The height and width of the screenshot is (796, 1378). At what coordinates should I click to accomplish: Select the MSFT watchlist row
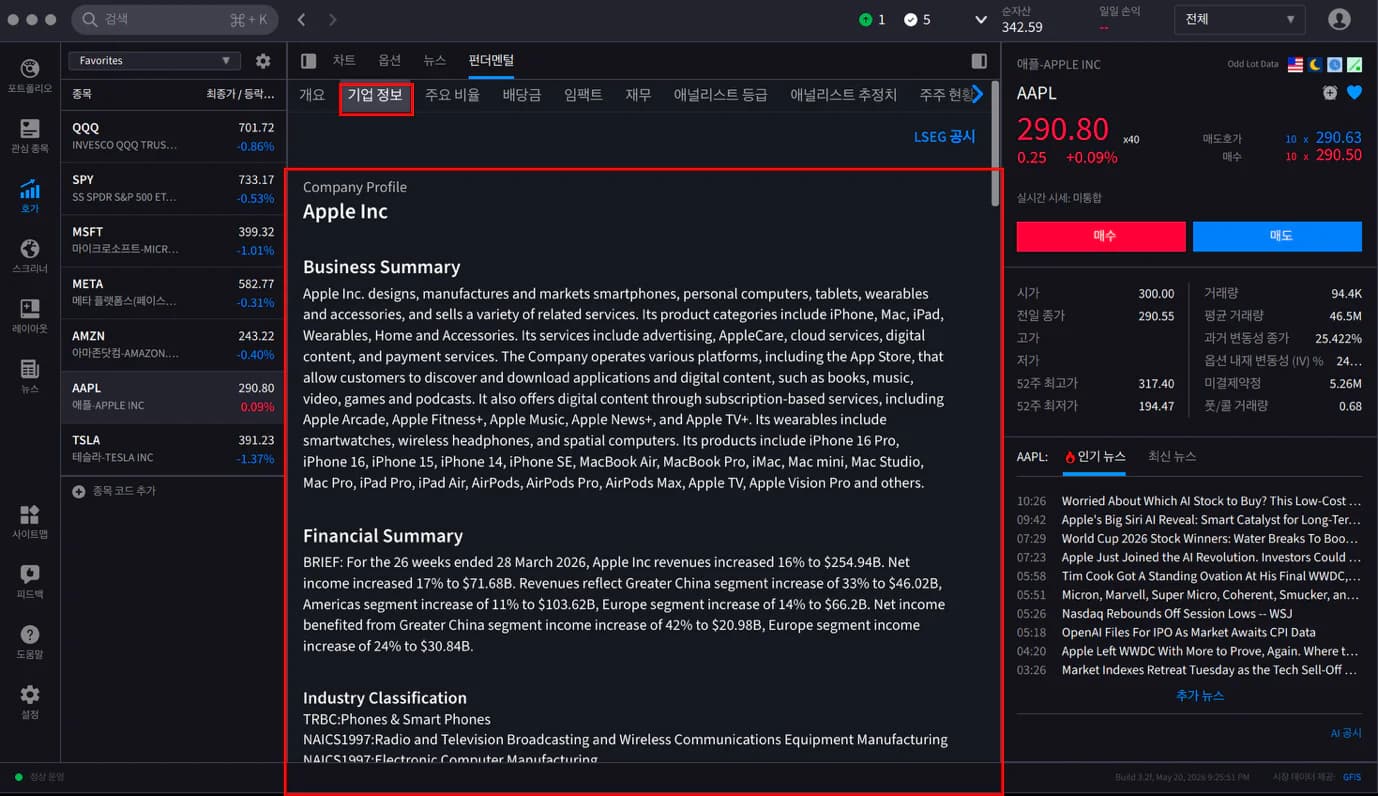click(173, 241)
